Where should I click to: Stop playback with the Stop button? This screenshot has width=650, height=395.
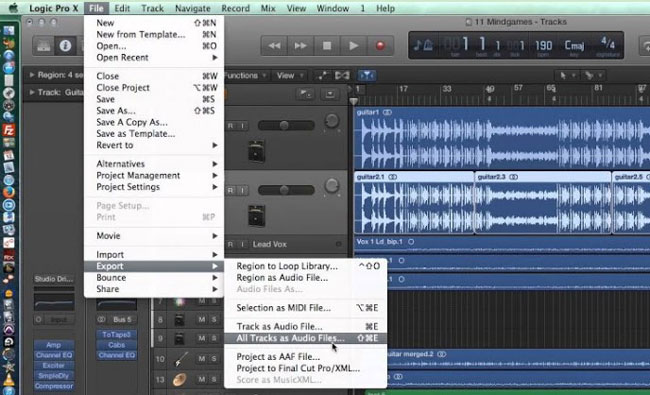click(x=327, y=46)
